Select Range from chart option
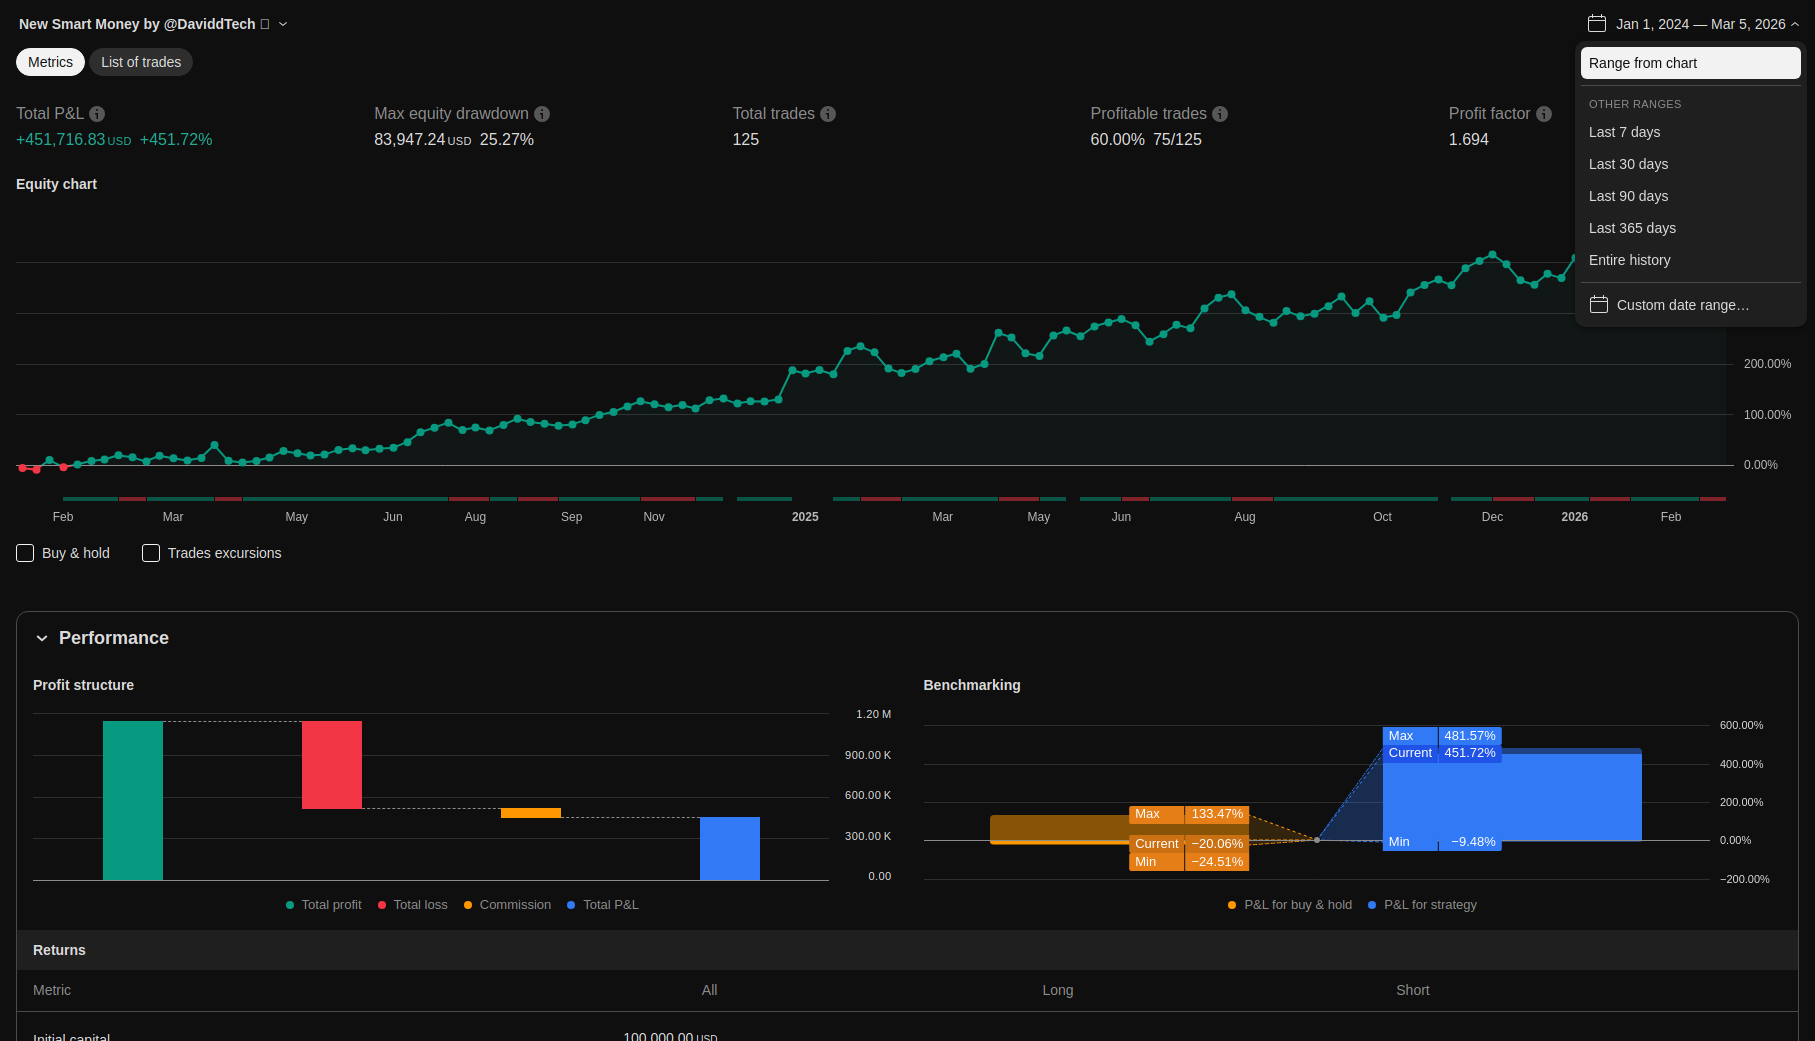 point(1690,63)
